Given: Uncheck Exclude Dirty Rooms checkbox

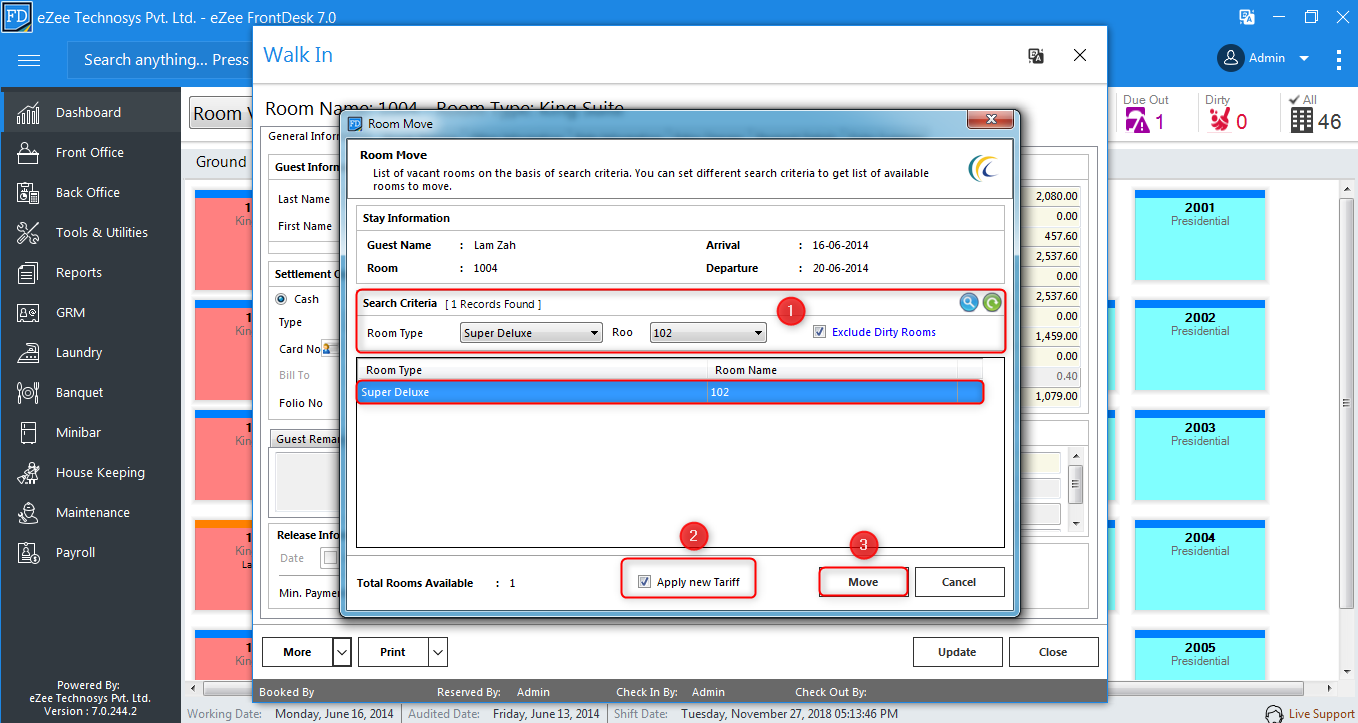Looking at the screenshot, I should coord(820,332).
